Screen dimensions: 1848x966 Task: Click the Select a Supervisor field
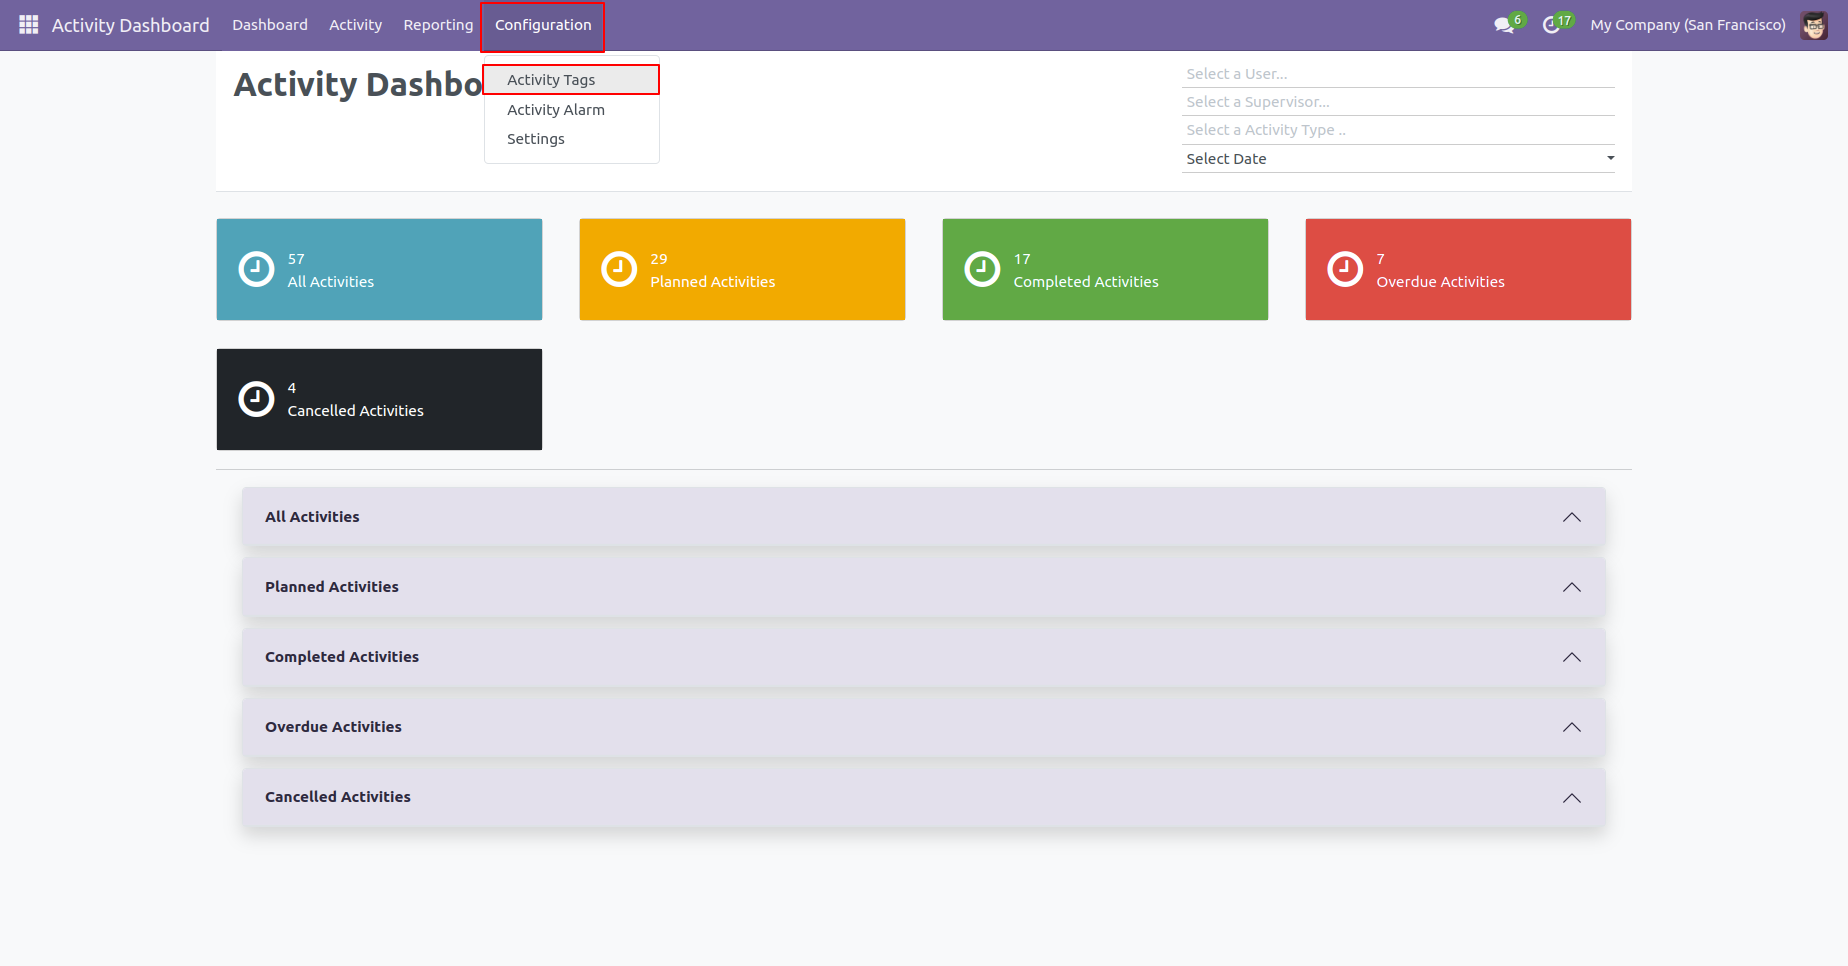pyautogui.click(x=1398, y=102)
